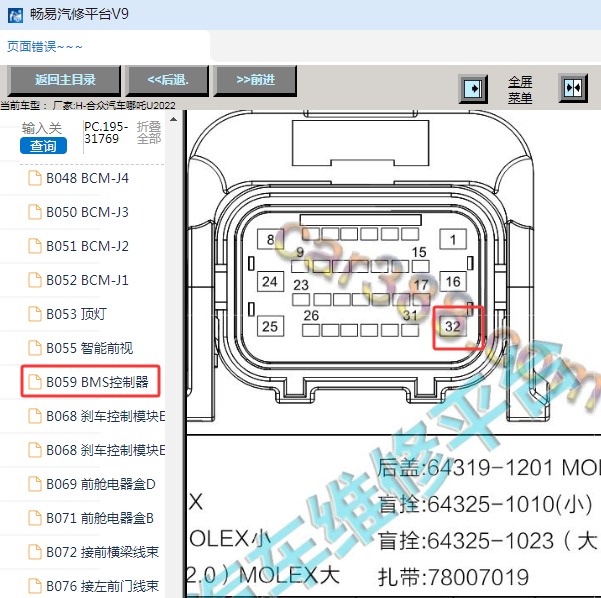Click the right-arrow panel expand icon

coord(473,89)
